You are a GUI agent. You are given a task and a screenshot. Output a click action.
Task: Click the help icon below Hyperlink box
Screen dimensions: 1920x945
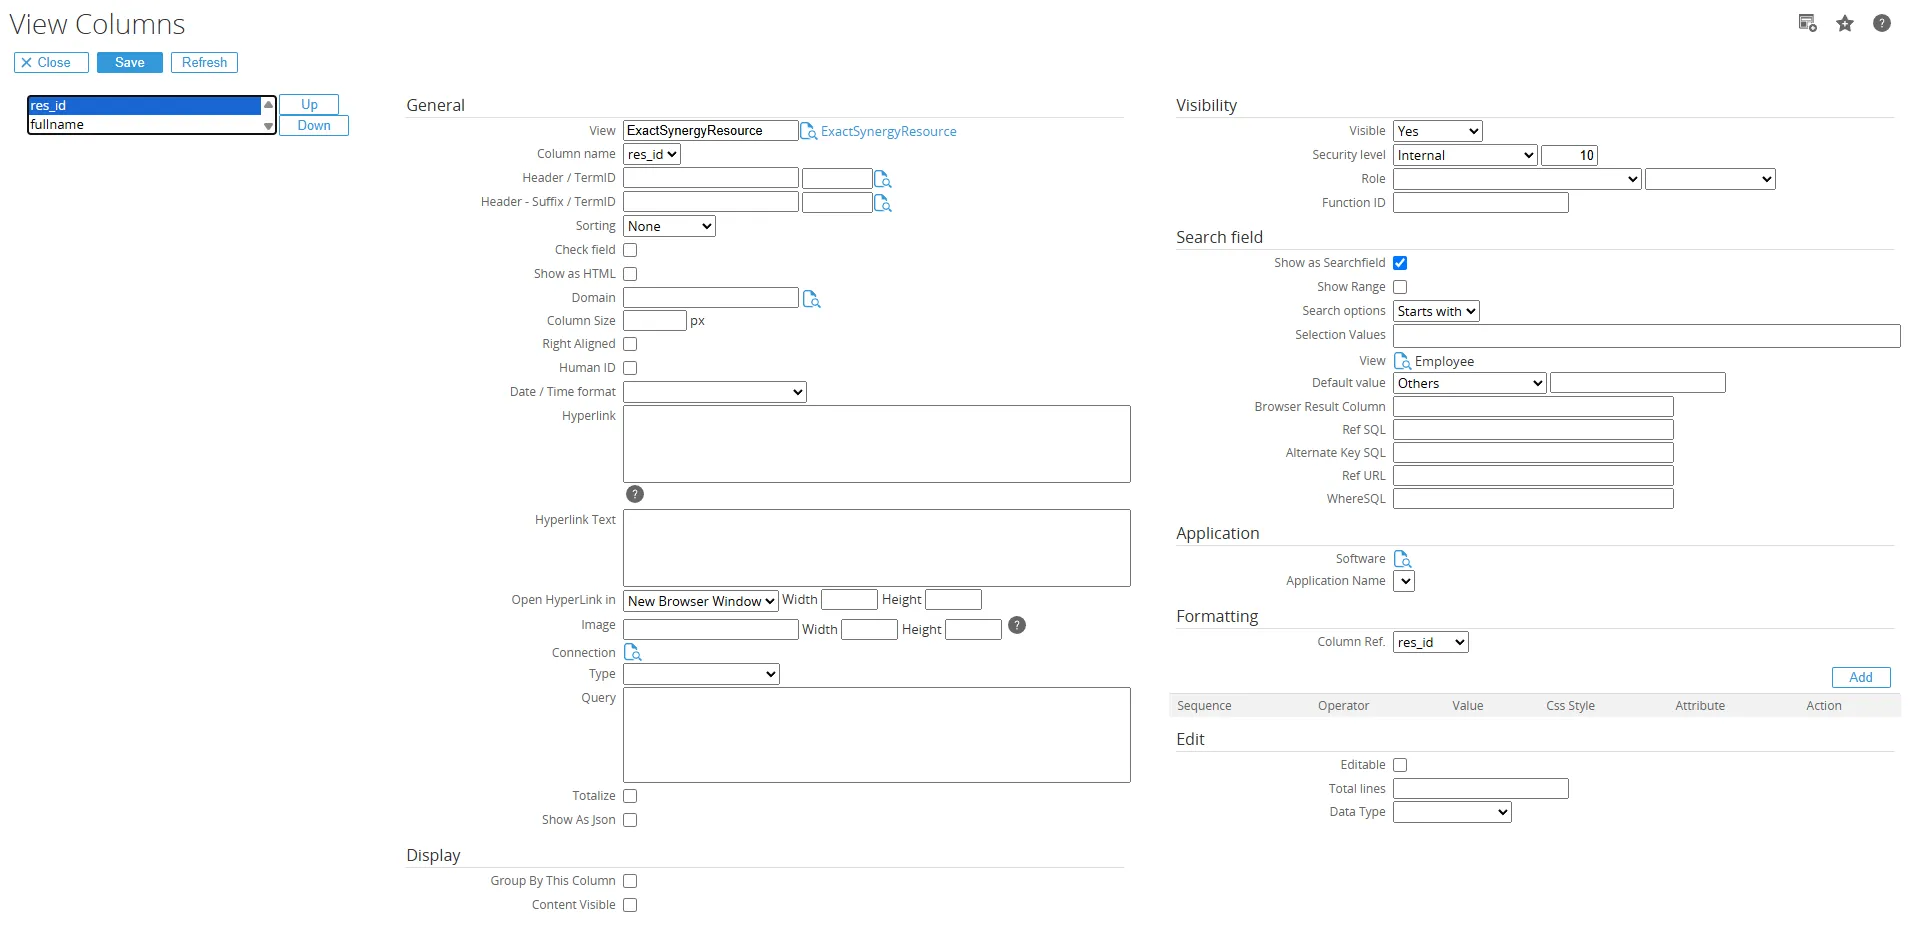635,494
